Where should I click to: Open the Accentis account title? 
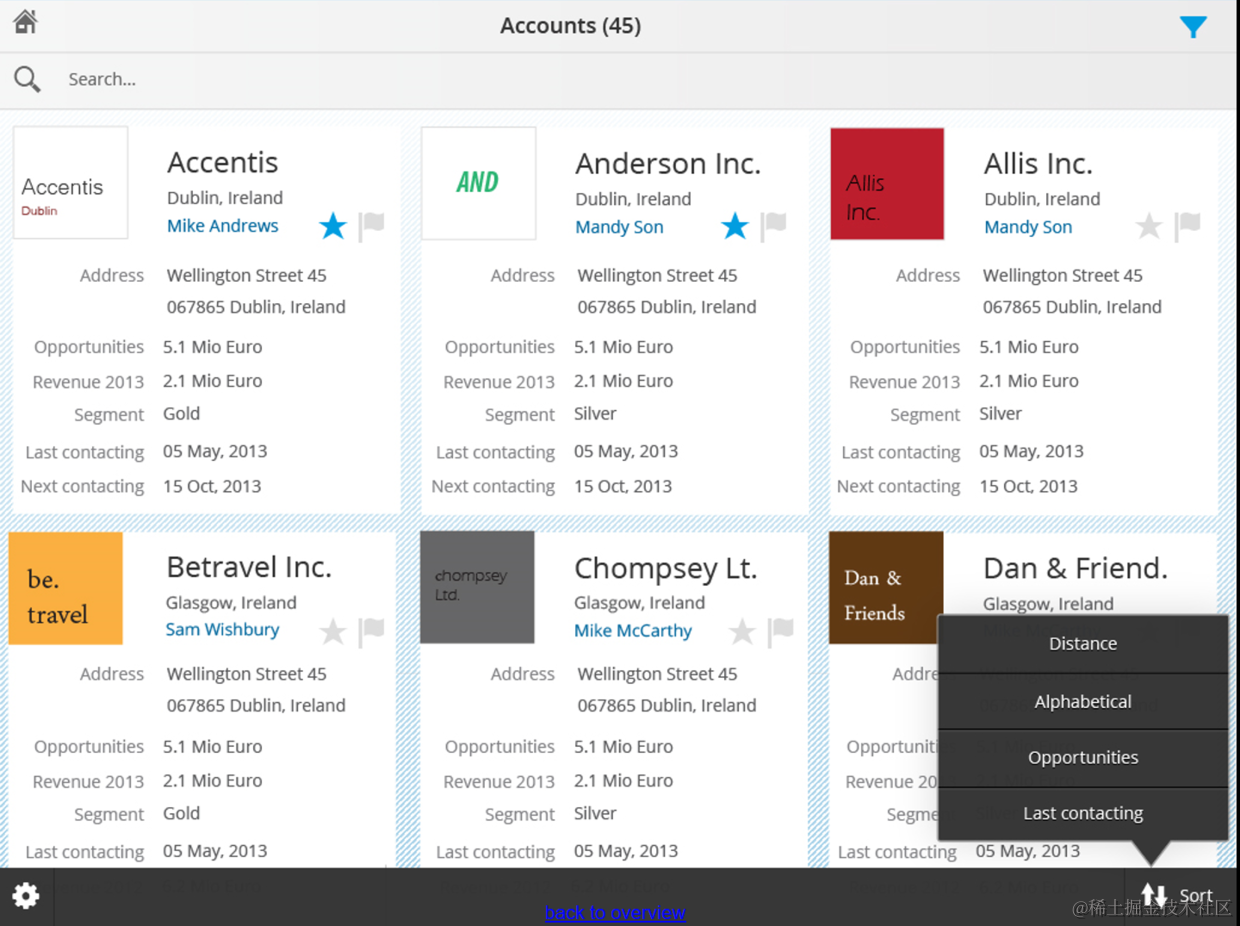click(223, 162)
